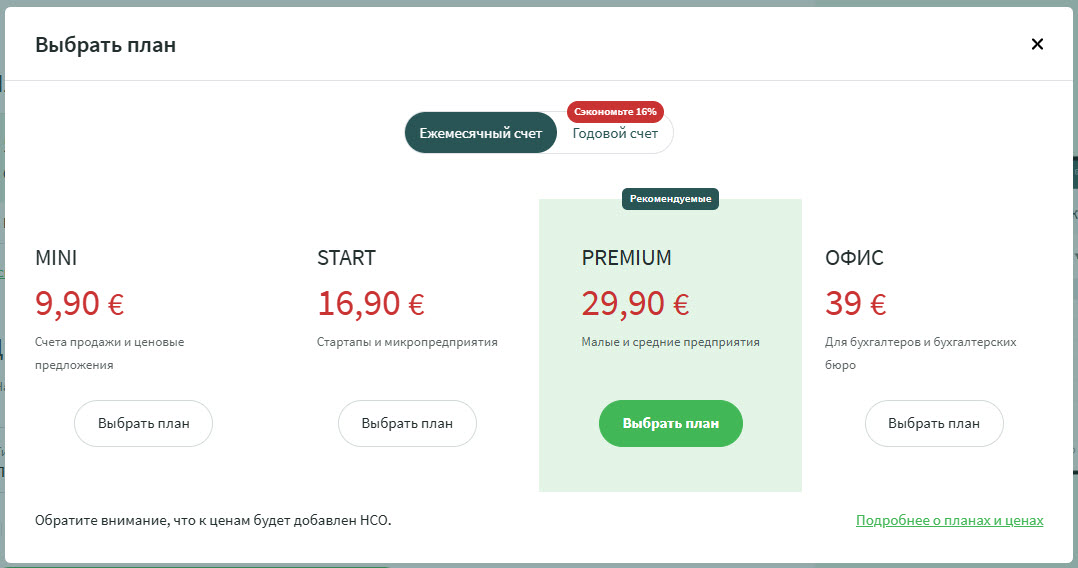The height and width of the screenshot is (568, 1078).
Task: Click the Рекомендуемые badge above PREMIUM
Action: [x=670, y=199]
